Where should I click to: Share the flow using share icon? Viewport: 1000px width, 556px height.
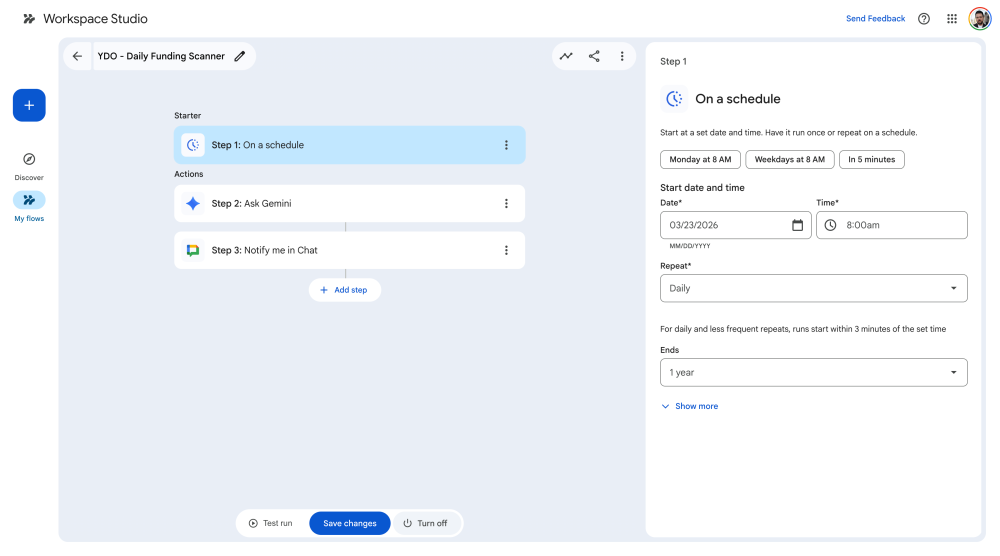click(x=594, y=56)
